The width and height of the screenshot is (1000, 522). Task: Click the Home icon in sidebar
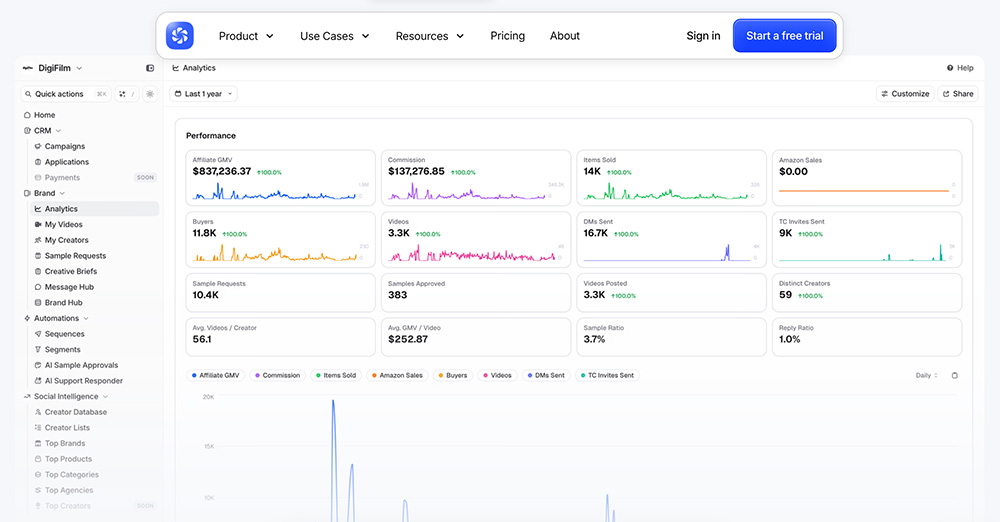[27, 115]
